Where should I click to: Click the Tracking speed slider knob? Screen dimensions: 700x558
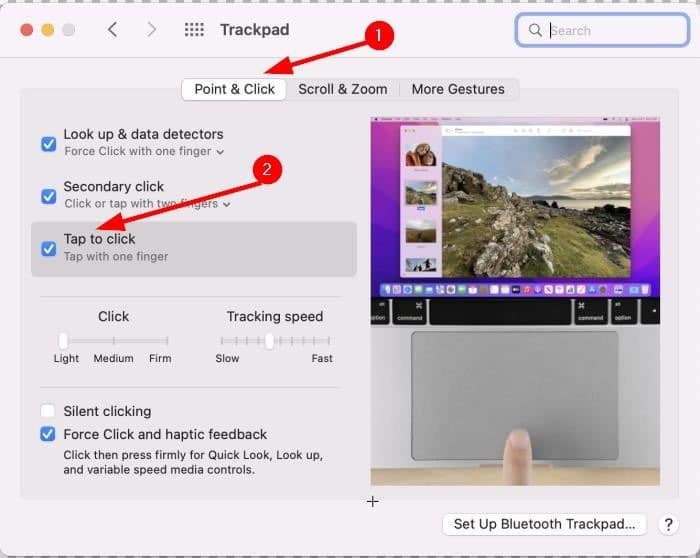[269, 341]
